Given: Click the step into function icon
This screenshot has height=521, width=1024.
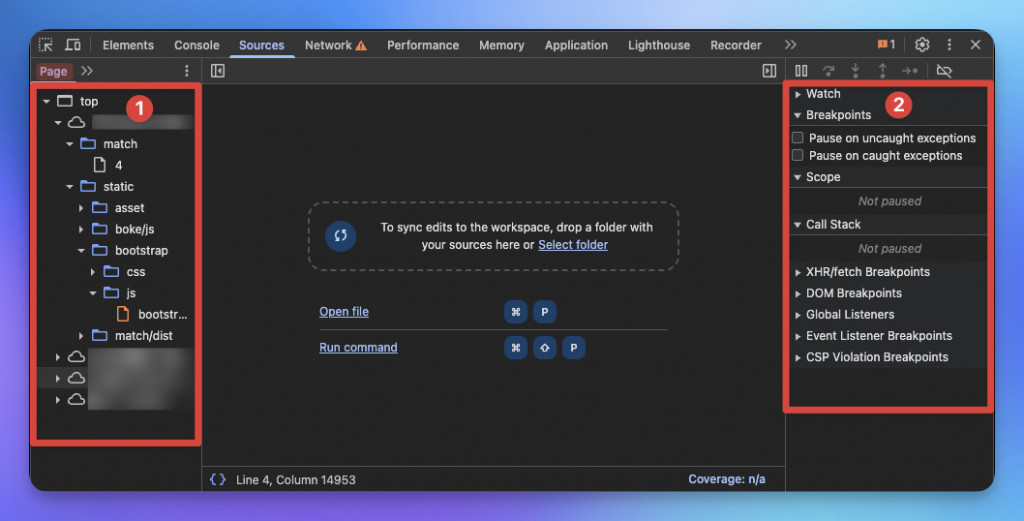Looking at the screenshot, I should point(855,71).
